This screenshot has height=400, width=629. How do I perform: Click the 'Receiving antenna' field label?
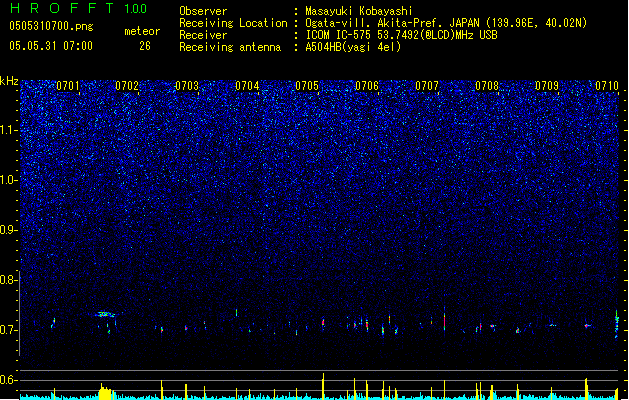click(x=230, y=47)
